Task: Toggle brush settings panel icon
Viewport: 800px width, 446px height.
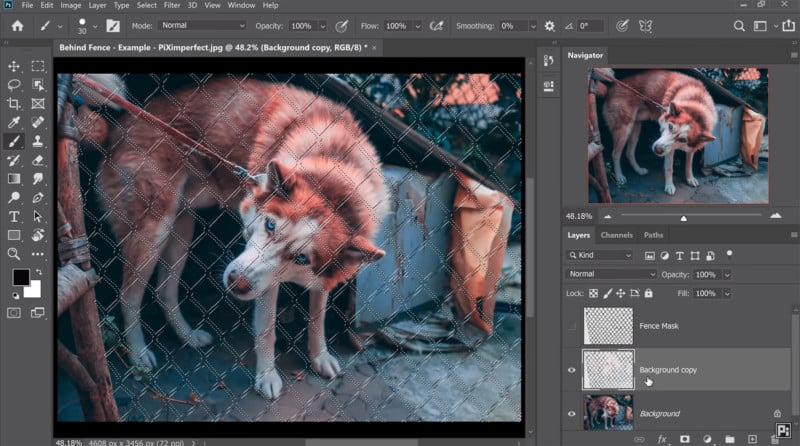Action: tap(113, 26)
